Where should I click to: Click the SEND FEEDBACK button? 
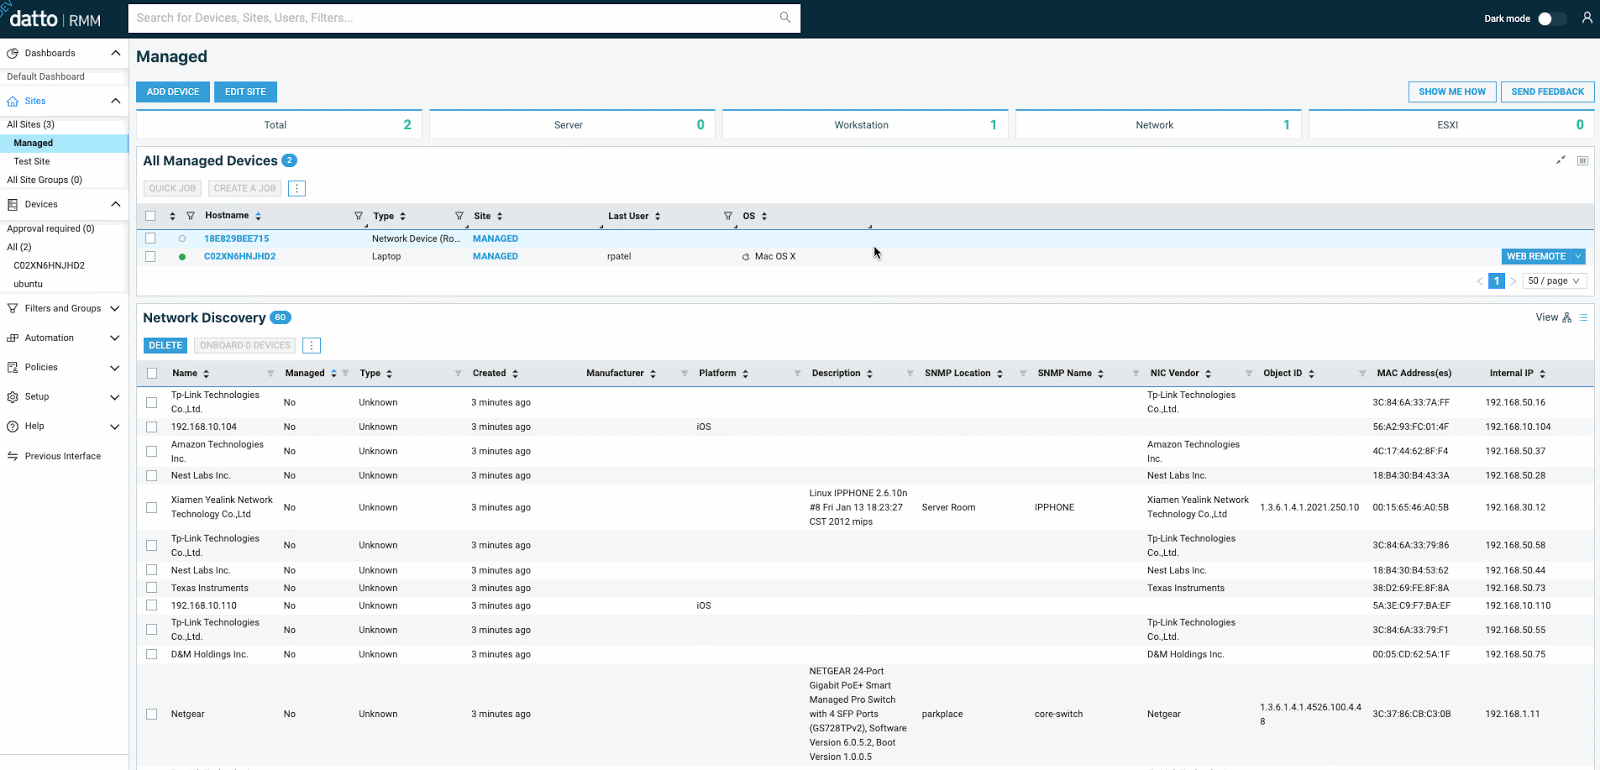coord(1547,92)
